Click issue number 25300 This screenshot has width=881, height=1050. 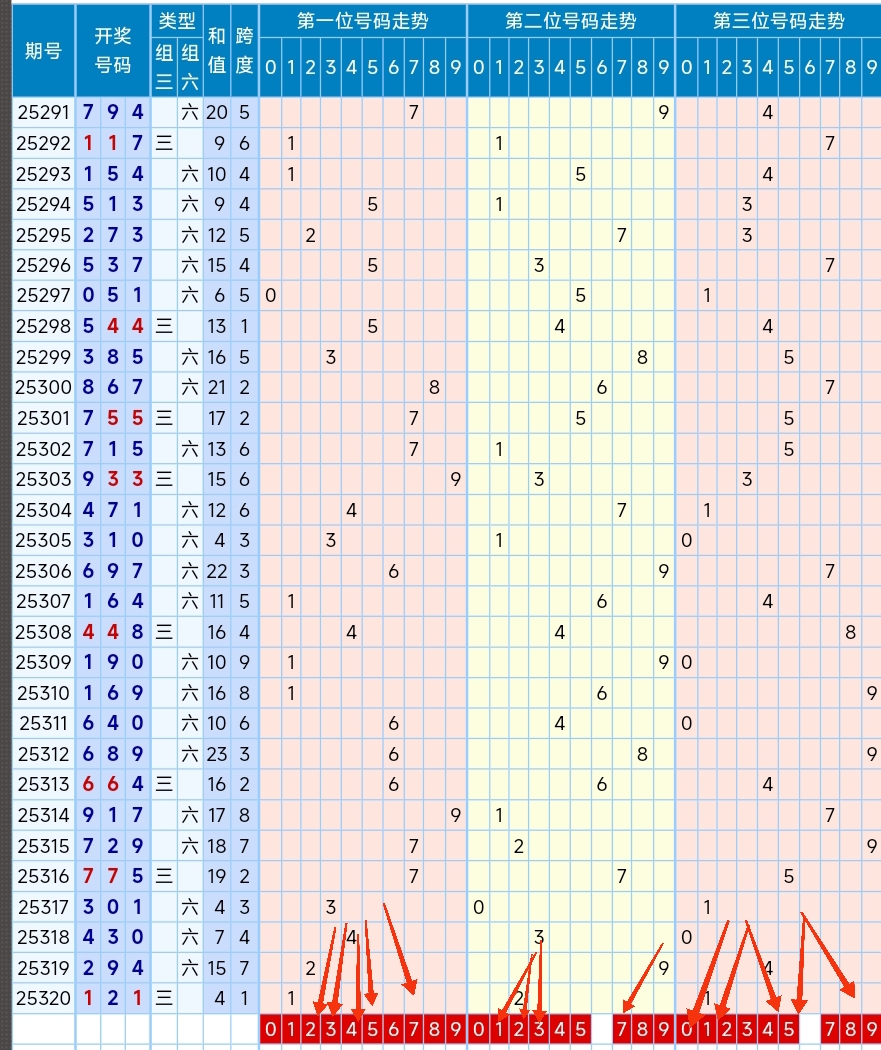(44, 387)
